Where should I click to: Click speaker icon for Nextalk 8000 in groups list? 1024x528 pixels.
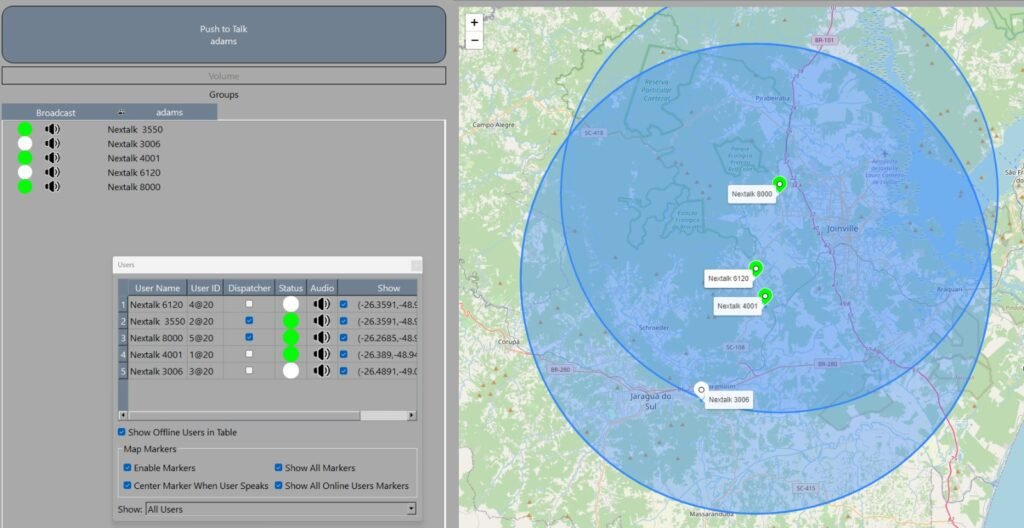(52, 187)
